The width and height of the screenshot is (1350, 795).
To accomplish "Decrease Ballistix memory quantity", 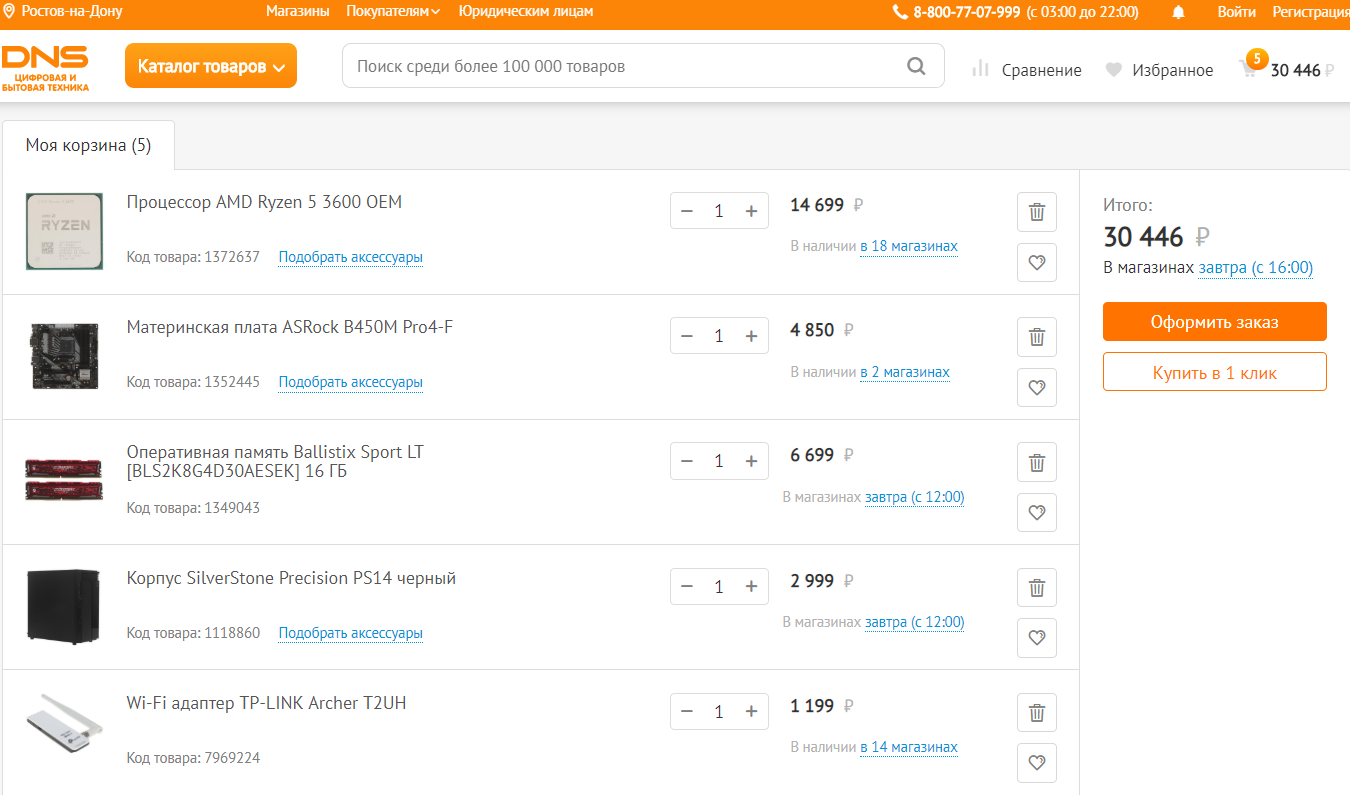I will click(x=687, y=461).
